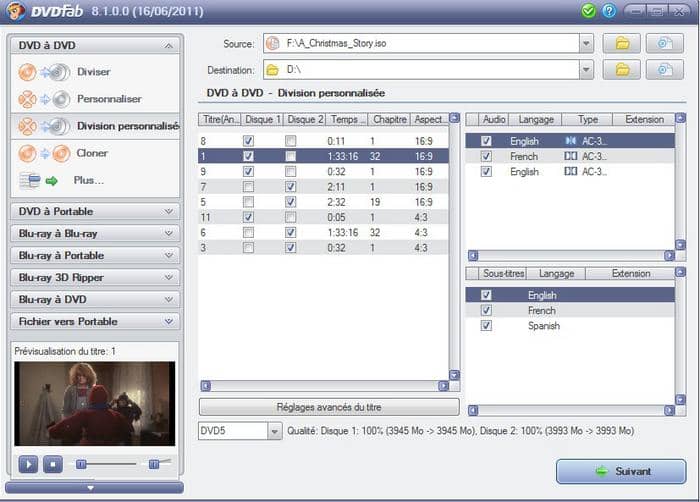Click the Division personnalisée disc icon

(44, 126)
